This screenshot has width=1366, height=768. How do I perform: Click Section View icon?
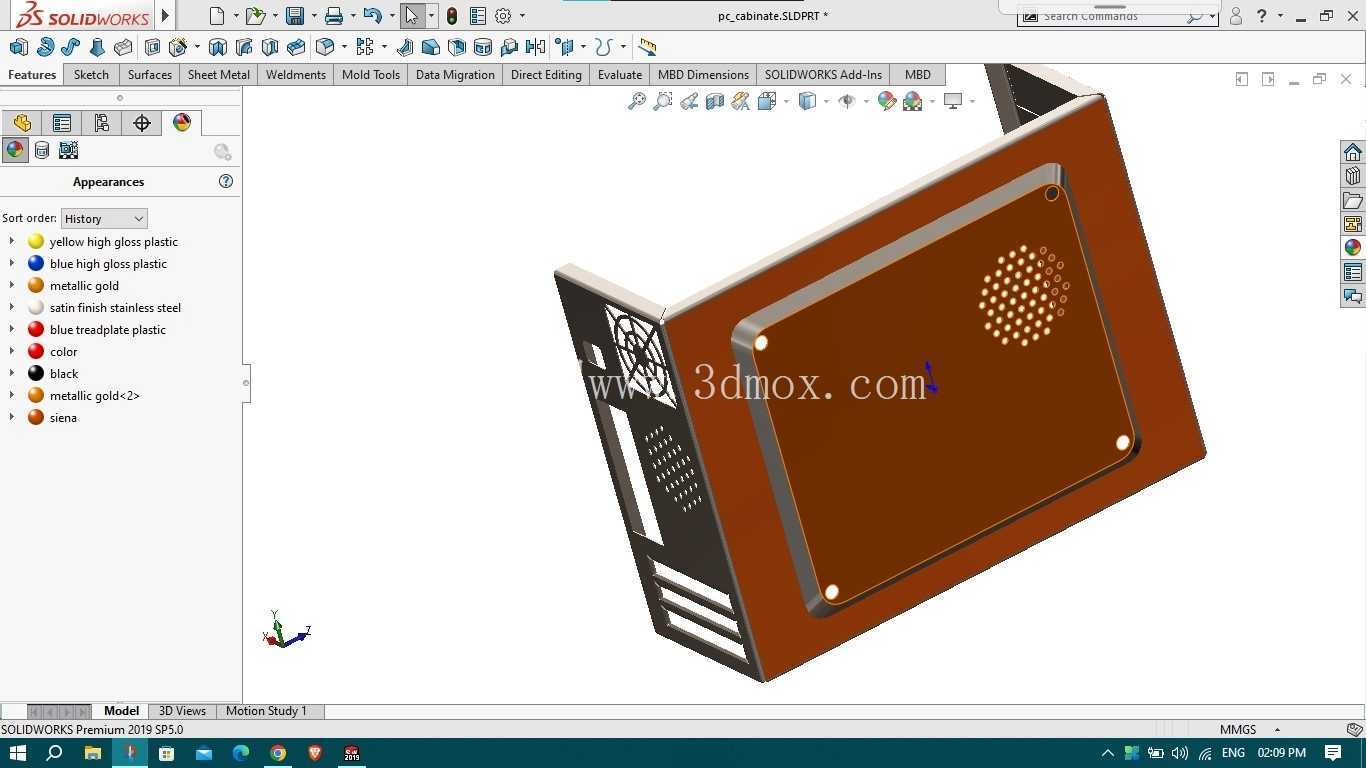tap(715, 101)
